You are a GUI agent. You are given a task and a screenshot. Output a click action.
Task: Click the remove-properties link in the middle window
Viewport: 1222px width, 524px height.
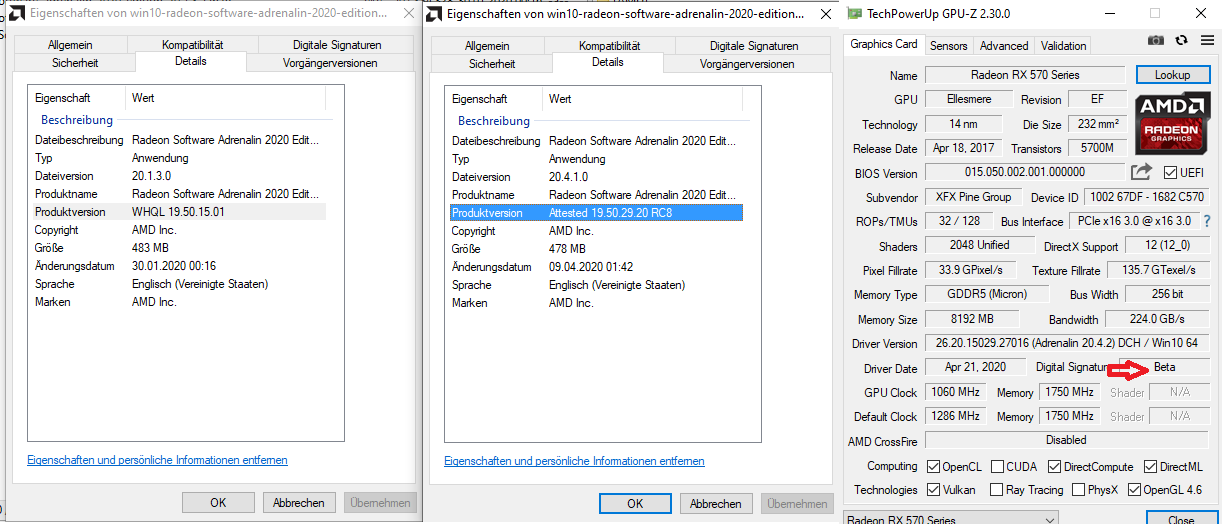tap(574, 461)
